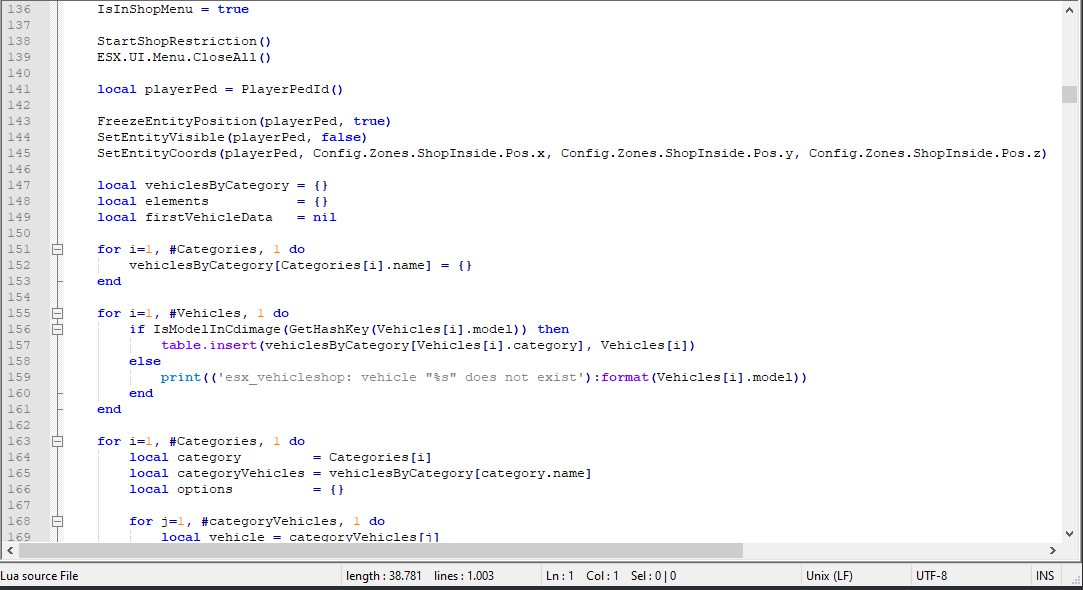Click line number 141 in the margin
Image resolution: width=1083 pixels, height=590 pixels.
(x=19, y=89)
